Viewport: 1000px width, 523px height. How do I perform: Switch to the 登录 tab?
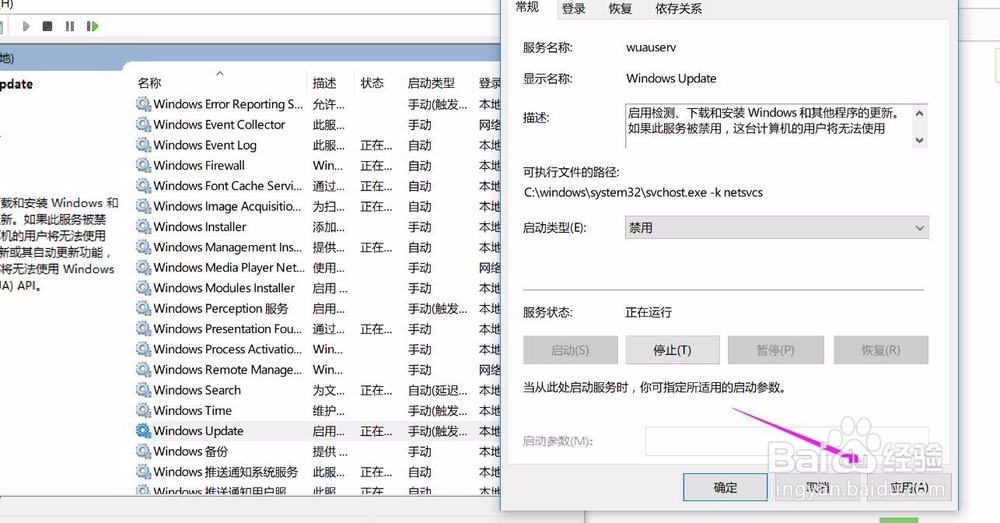click(573, 8)
